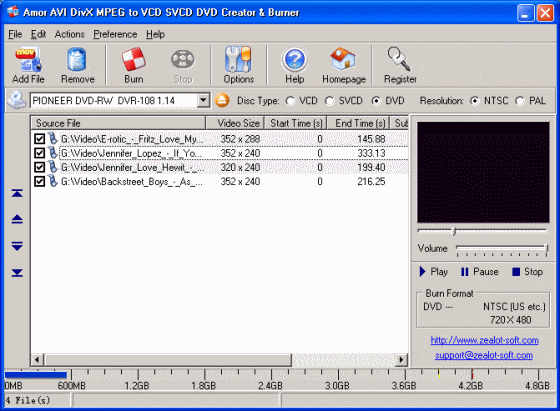
Task: Select the G:\Video\E-rotic file name
Action: point(132,139)
